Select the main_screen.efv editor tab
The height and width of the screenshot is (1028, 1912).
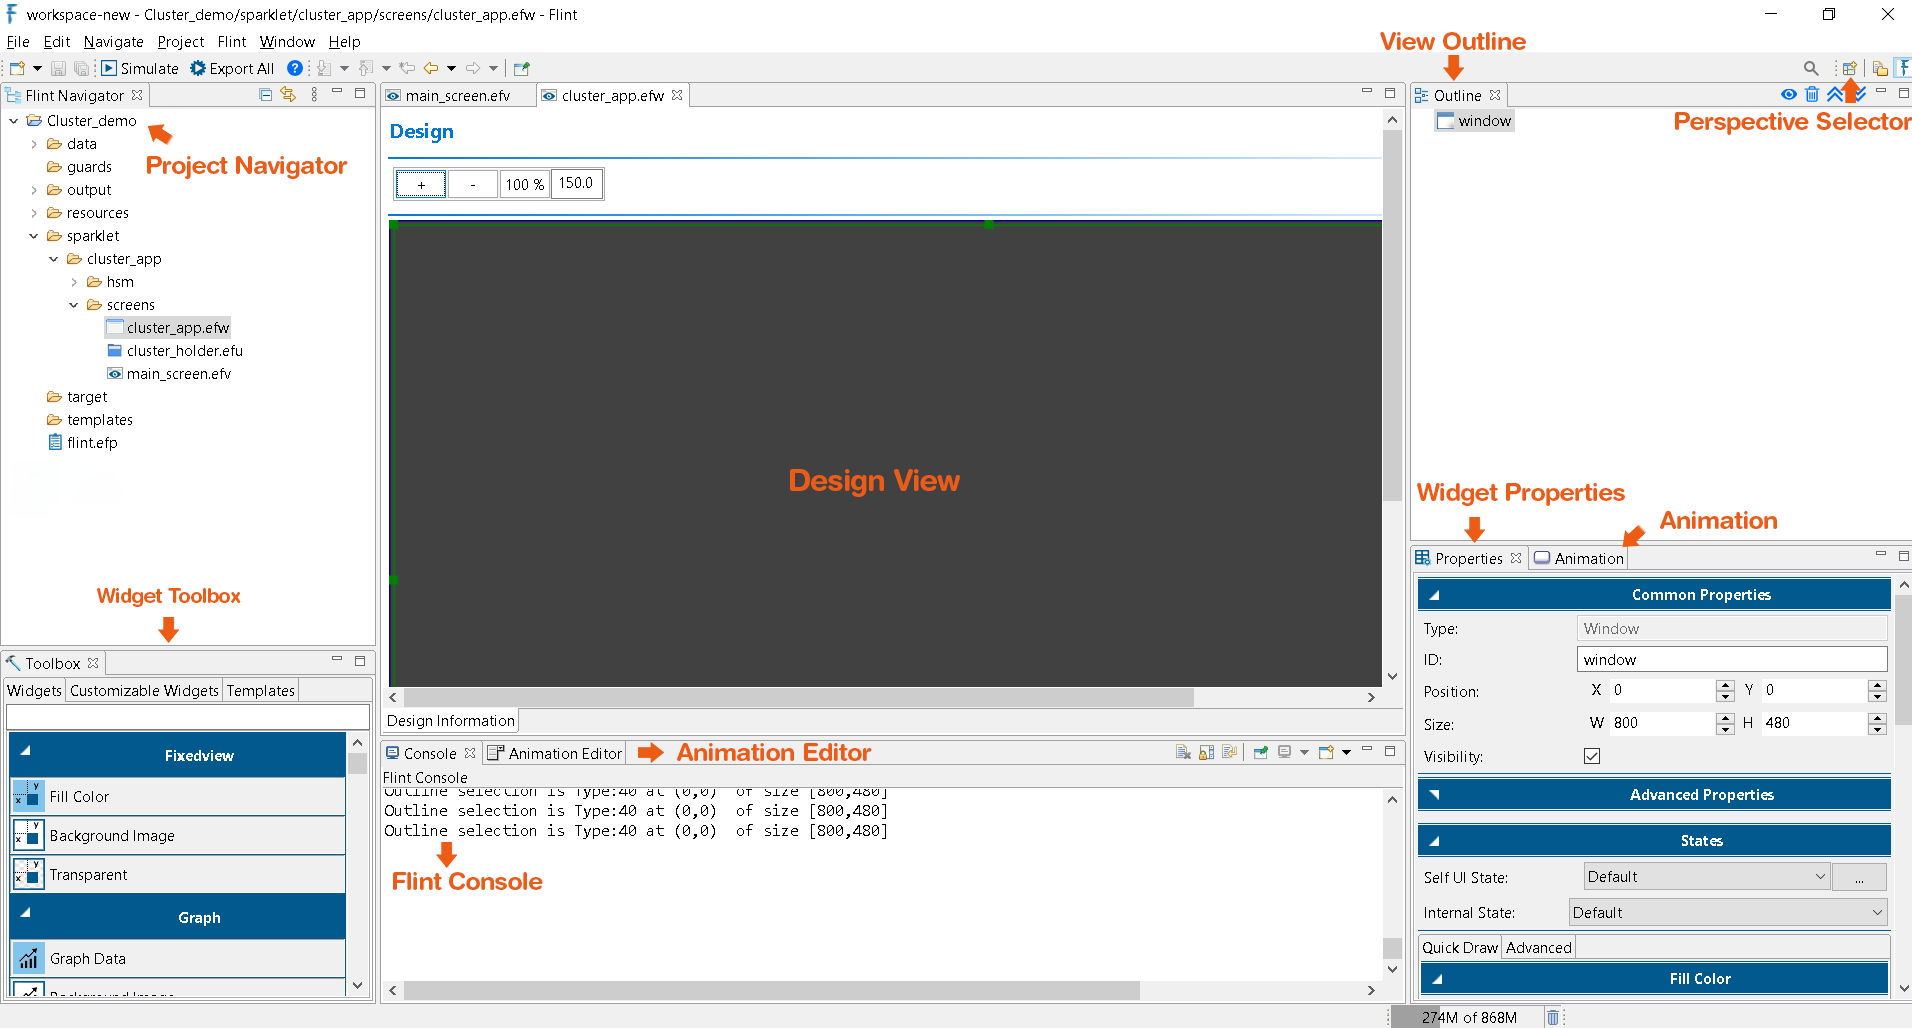tap(457, 94)
